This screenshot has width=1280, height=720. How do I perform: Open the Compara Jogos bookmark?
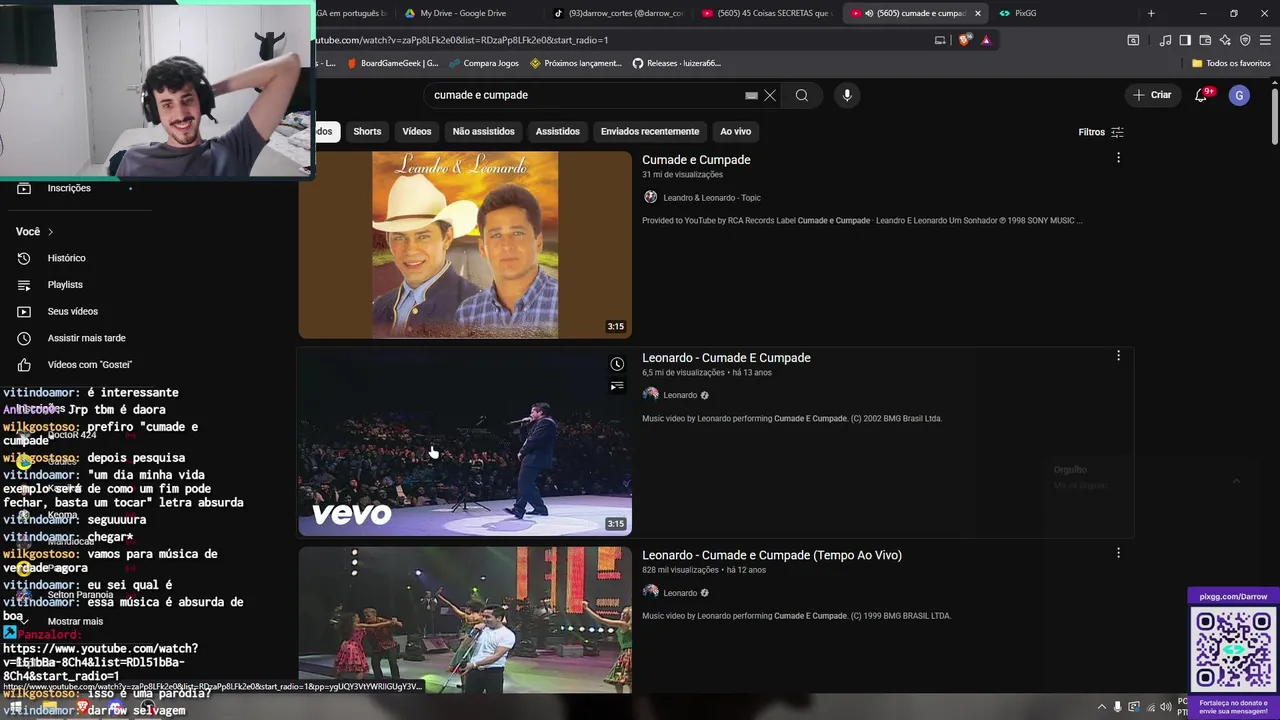point(484,63)
